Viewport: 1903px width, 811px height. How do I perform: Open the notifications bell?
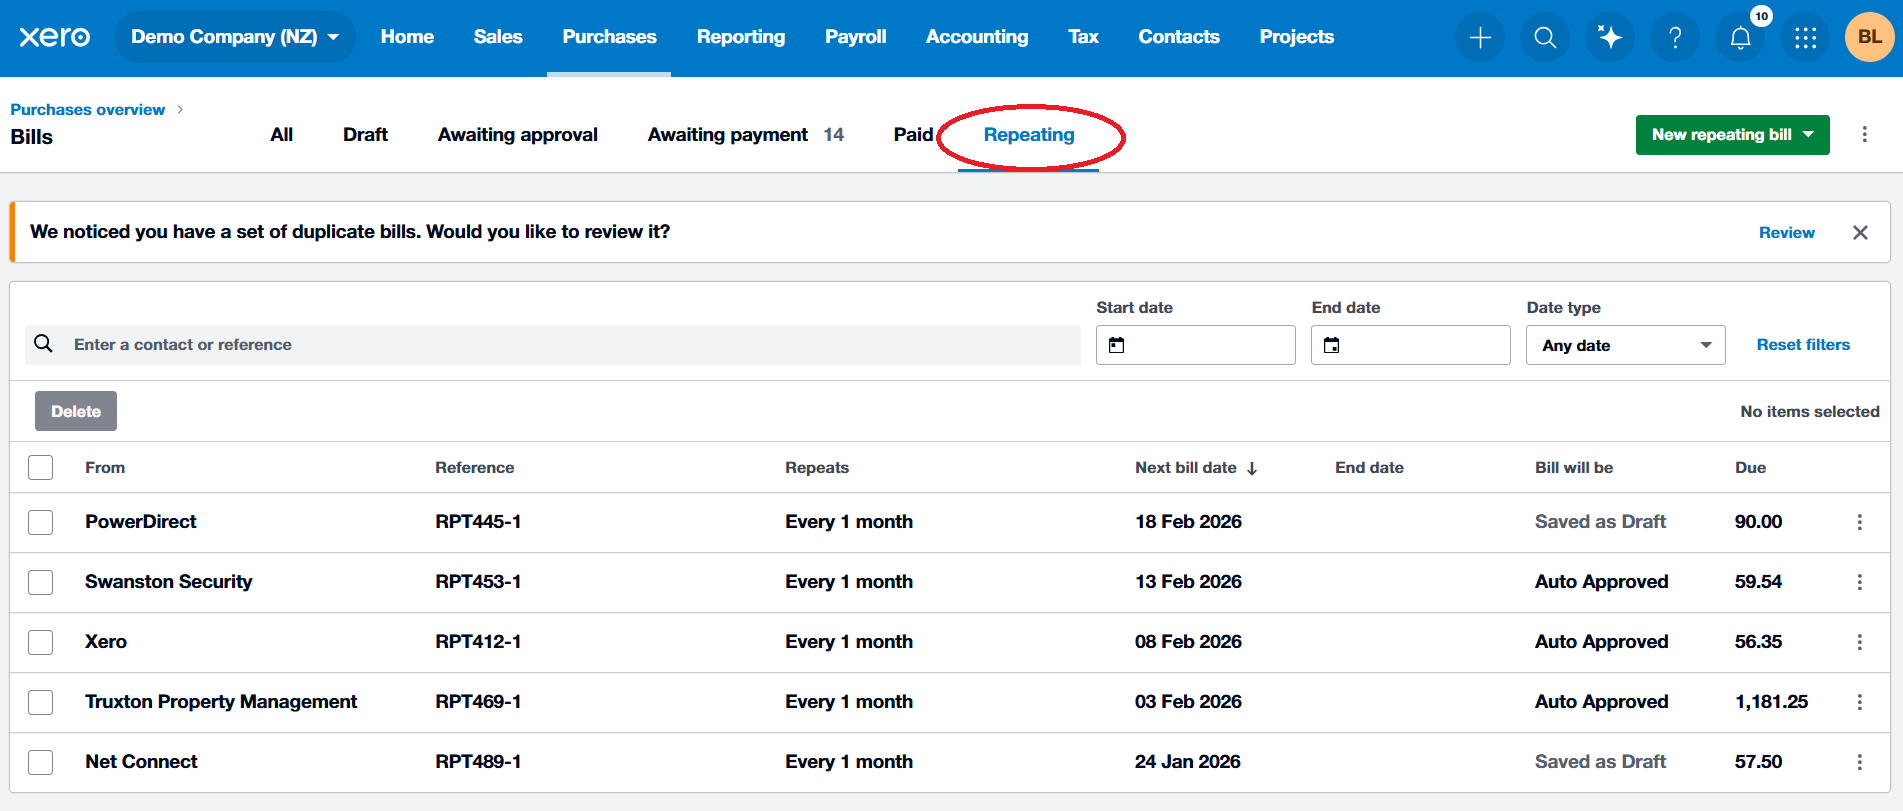coord(1740,38)
